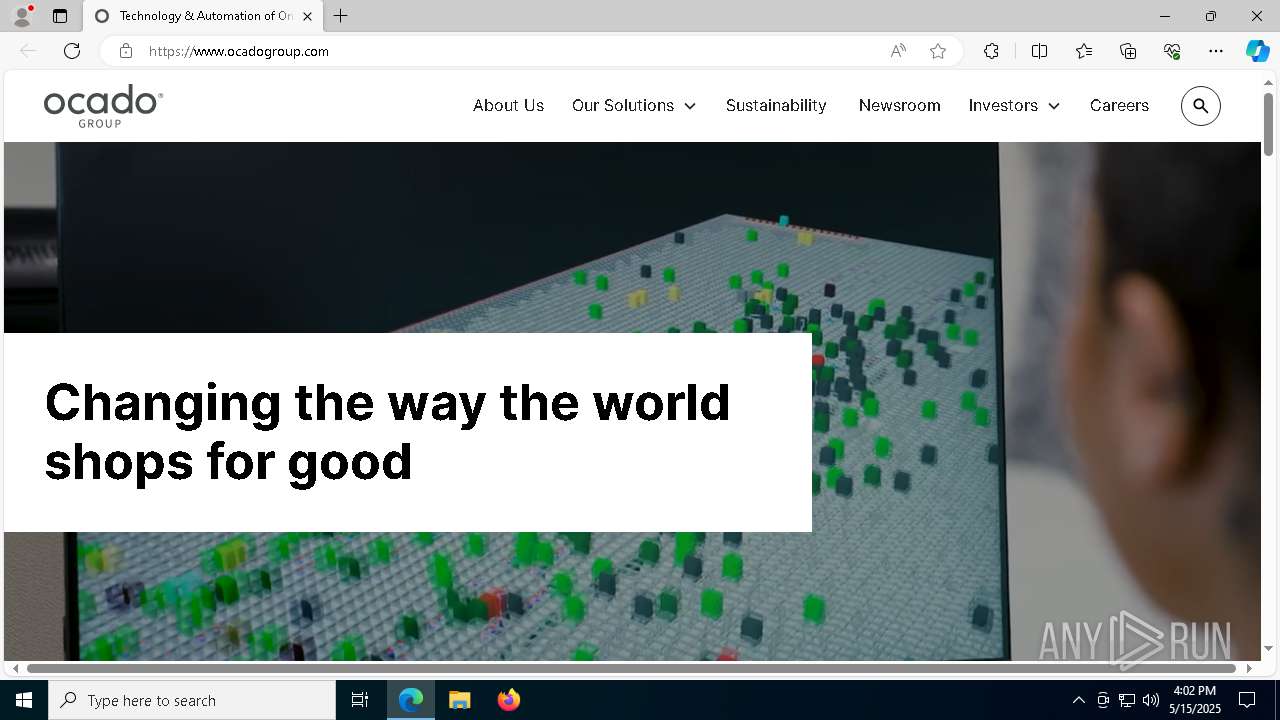Screen dimensions: 1280x720
Task: Click the taskbar search box
Action: [192, 700]
